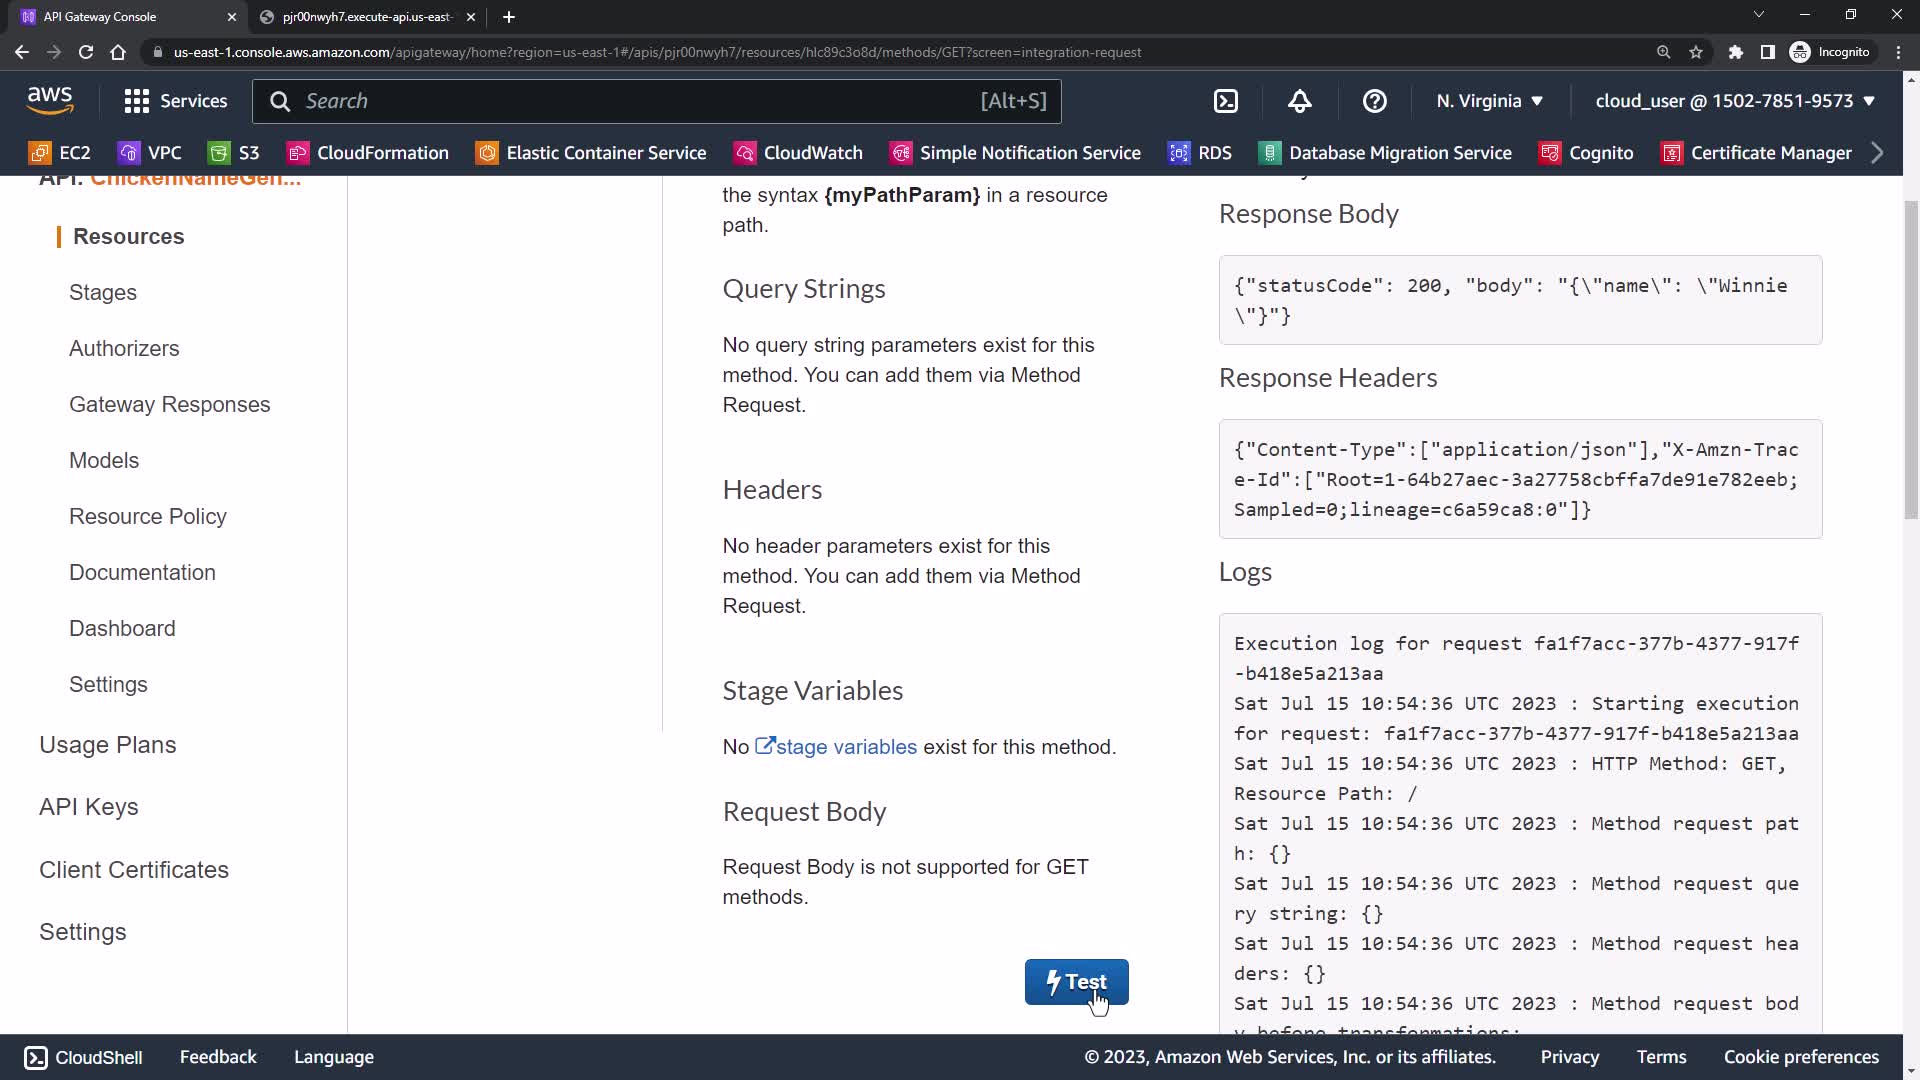Show more favorites with the right chevron
Image resolution: width=1920 pixels, height=1080 pixels.
1877,153
